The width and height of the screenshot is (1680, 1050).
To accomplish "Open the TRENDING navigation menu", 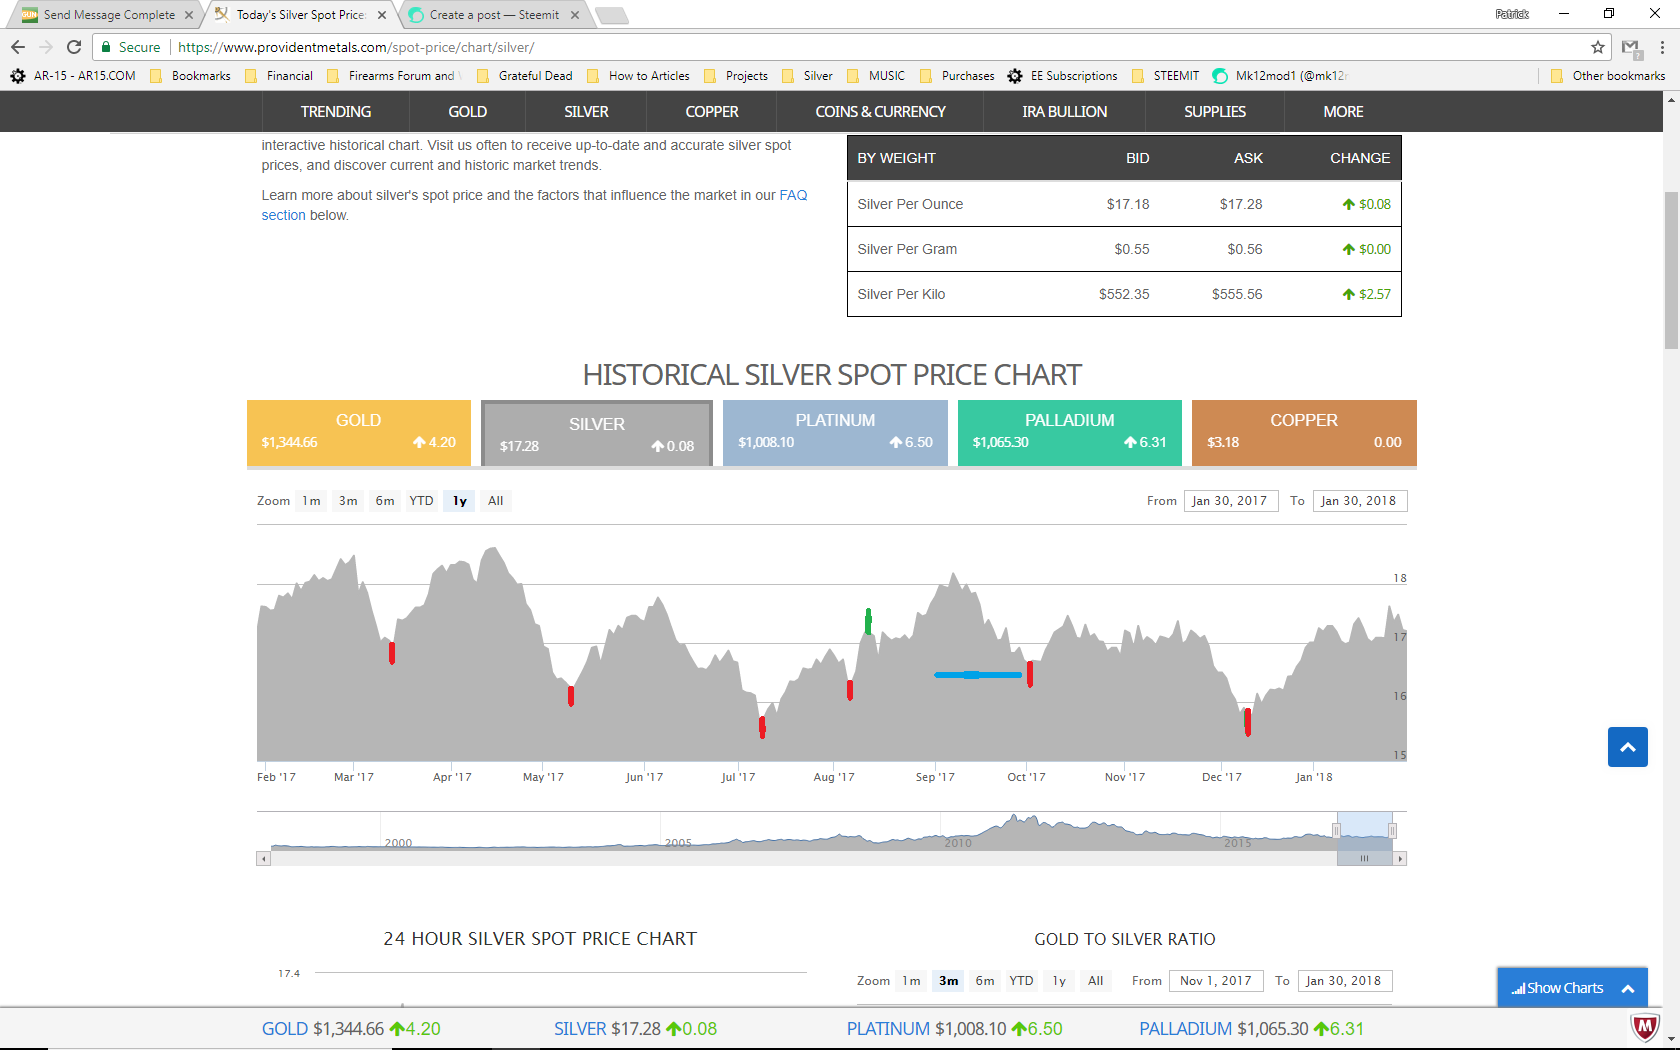I will (336, 112).
